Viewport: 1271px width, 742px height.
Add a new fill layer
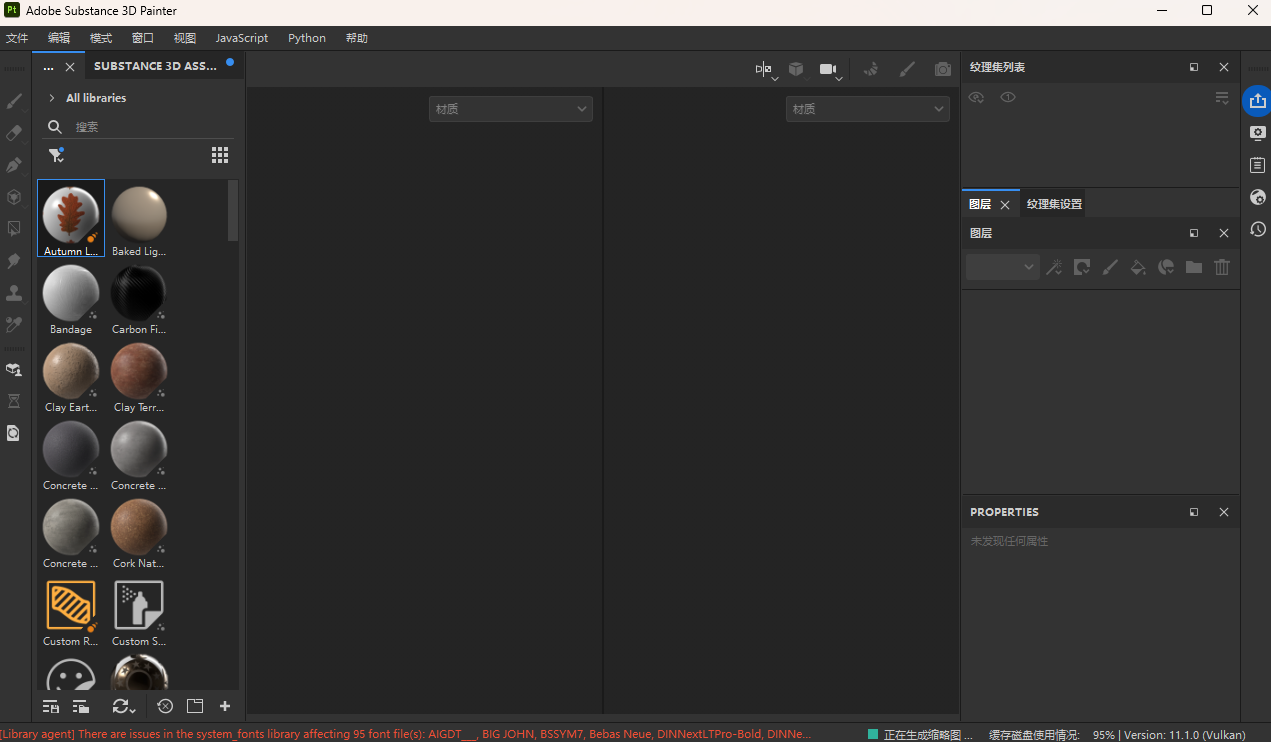click(1138, 267)
